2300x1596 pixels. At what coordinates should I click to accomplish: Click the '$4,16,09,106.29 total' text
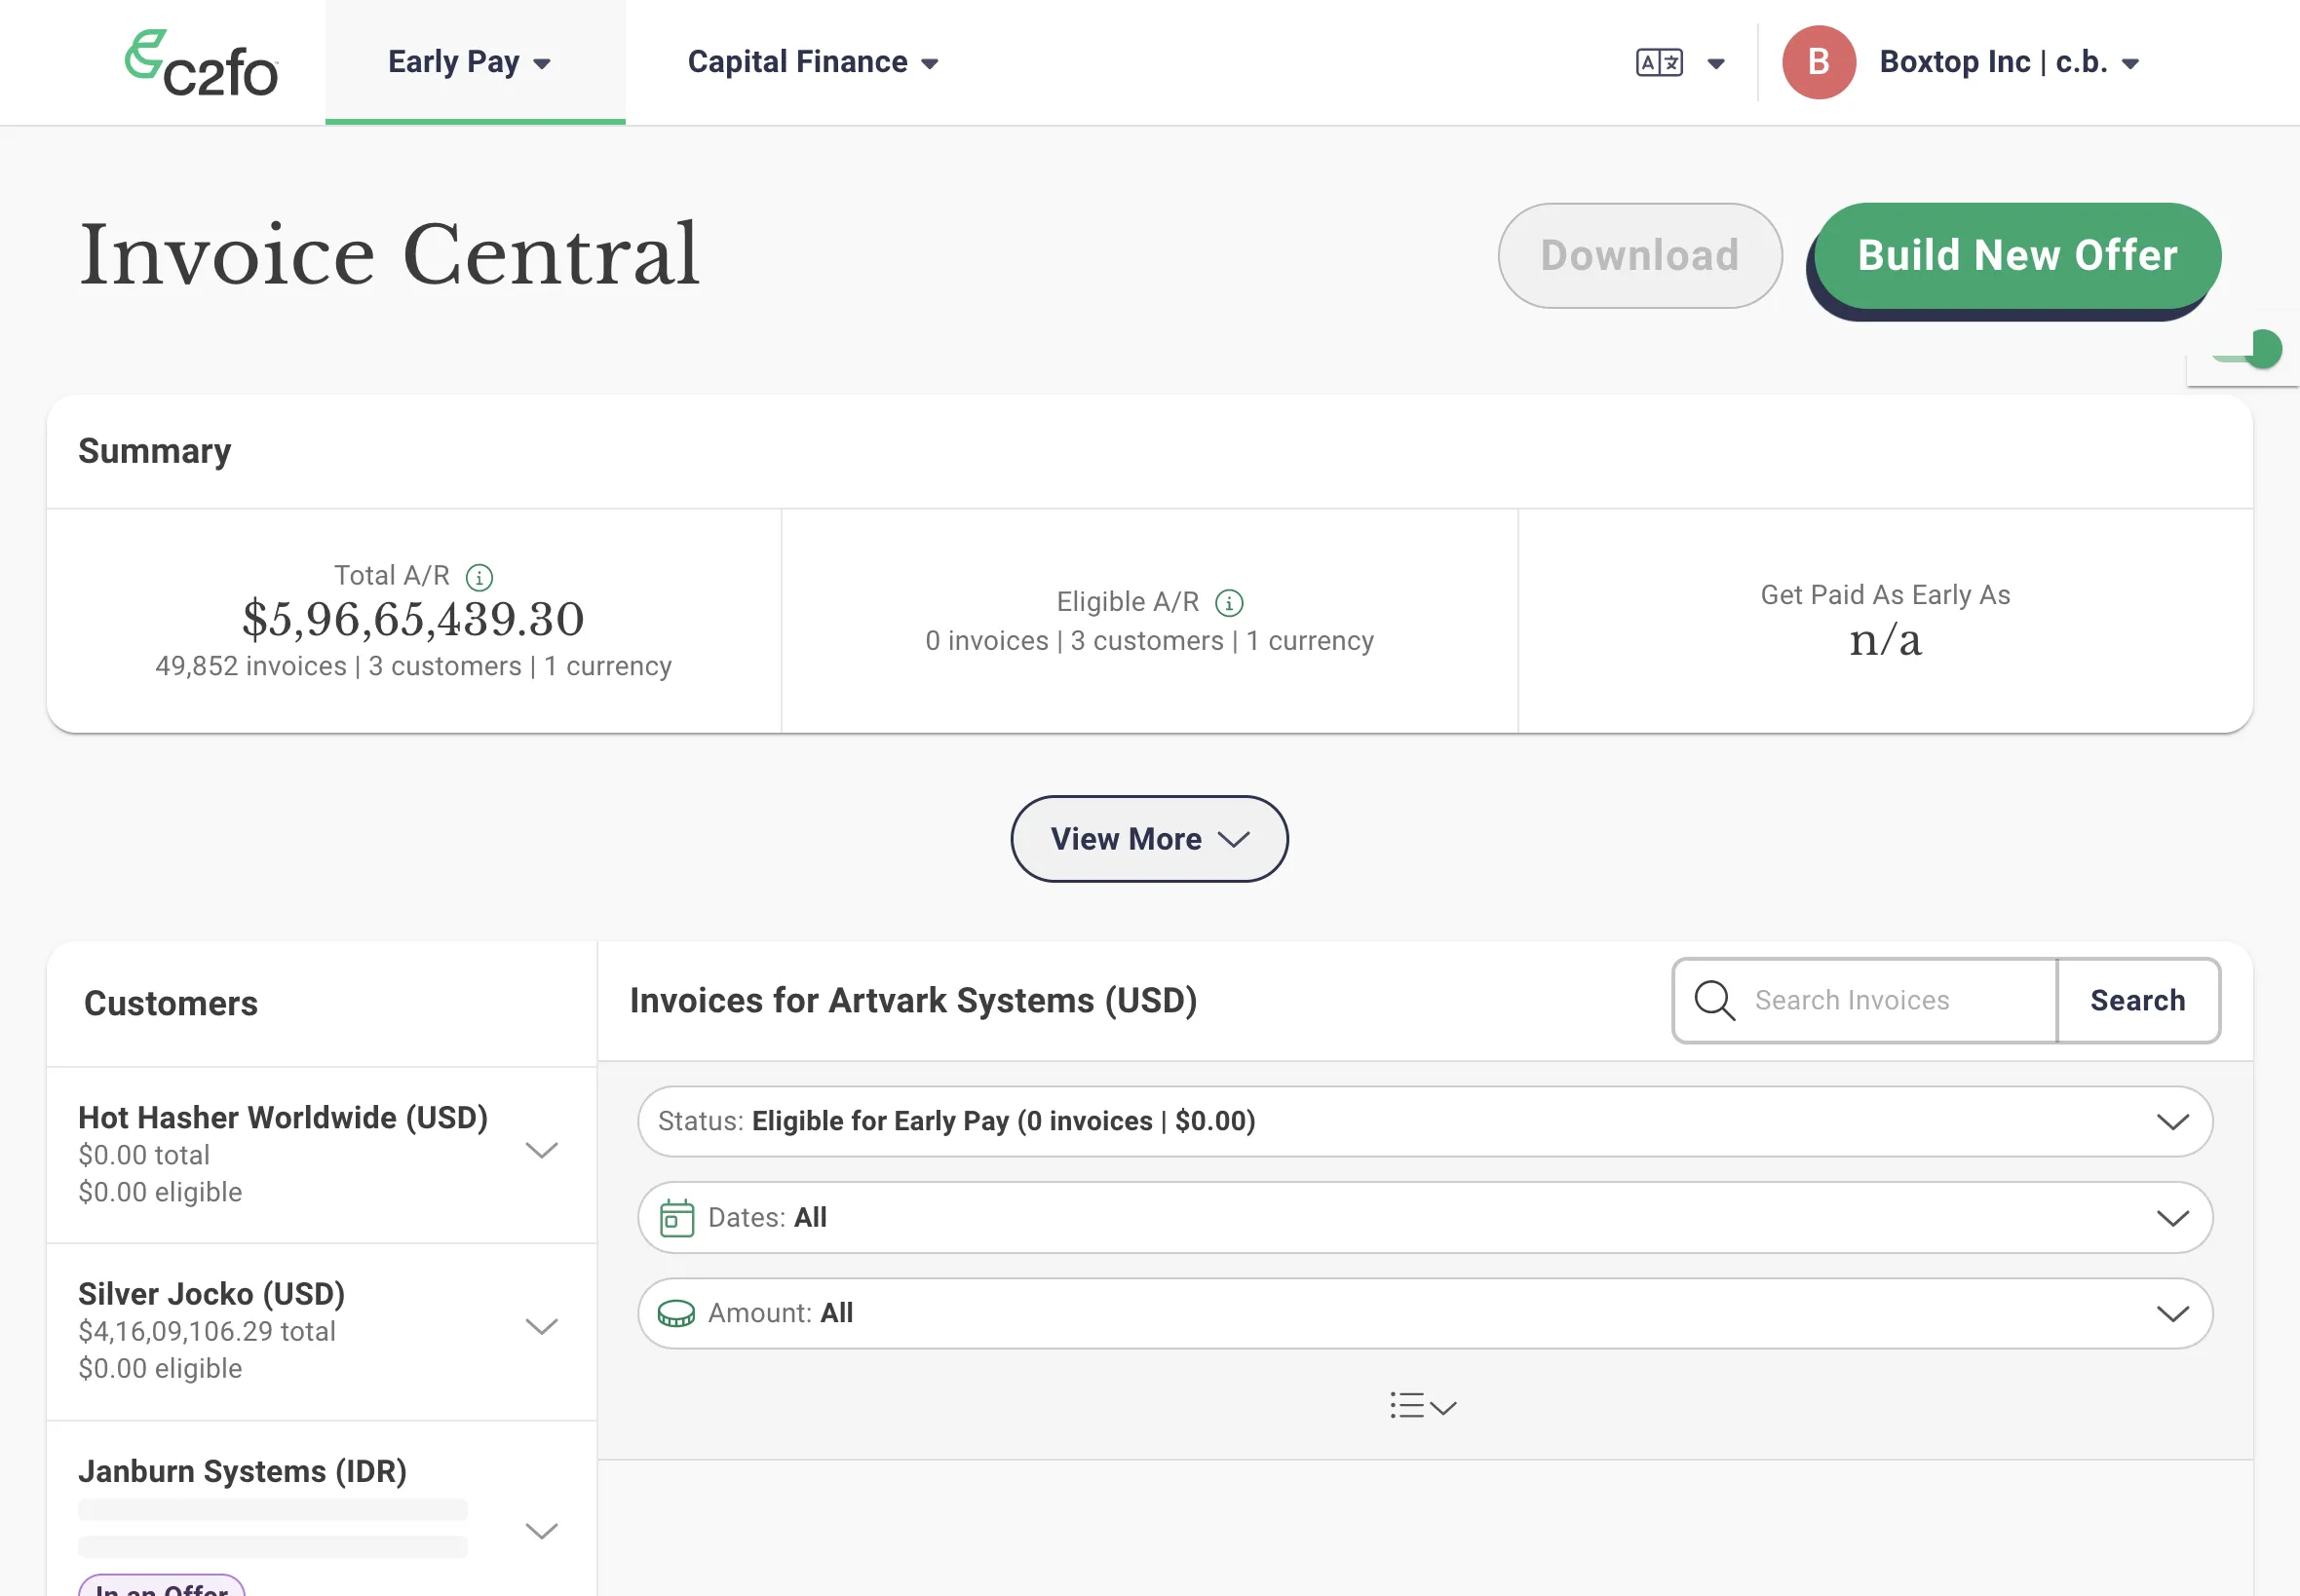[x=207, y=1331]
